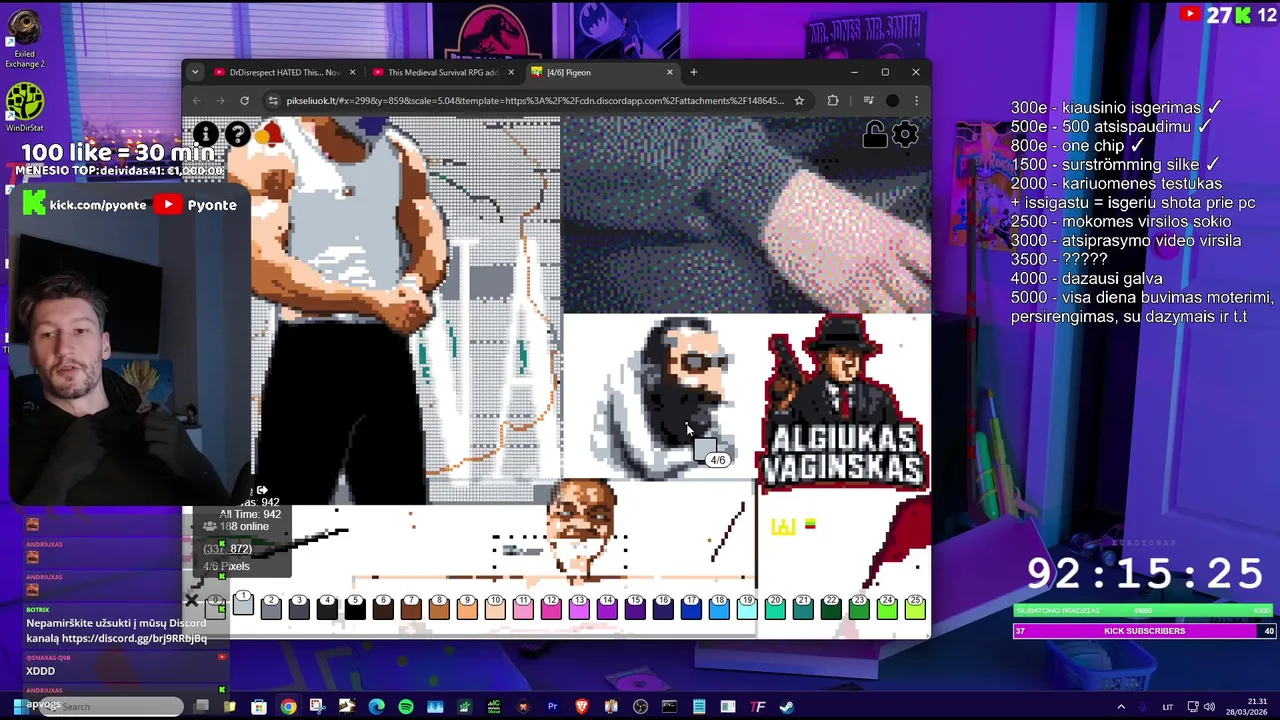
Task: Select blue swatch number 17
Action: pyautogui.click(x=691, y=606)
